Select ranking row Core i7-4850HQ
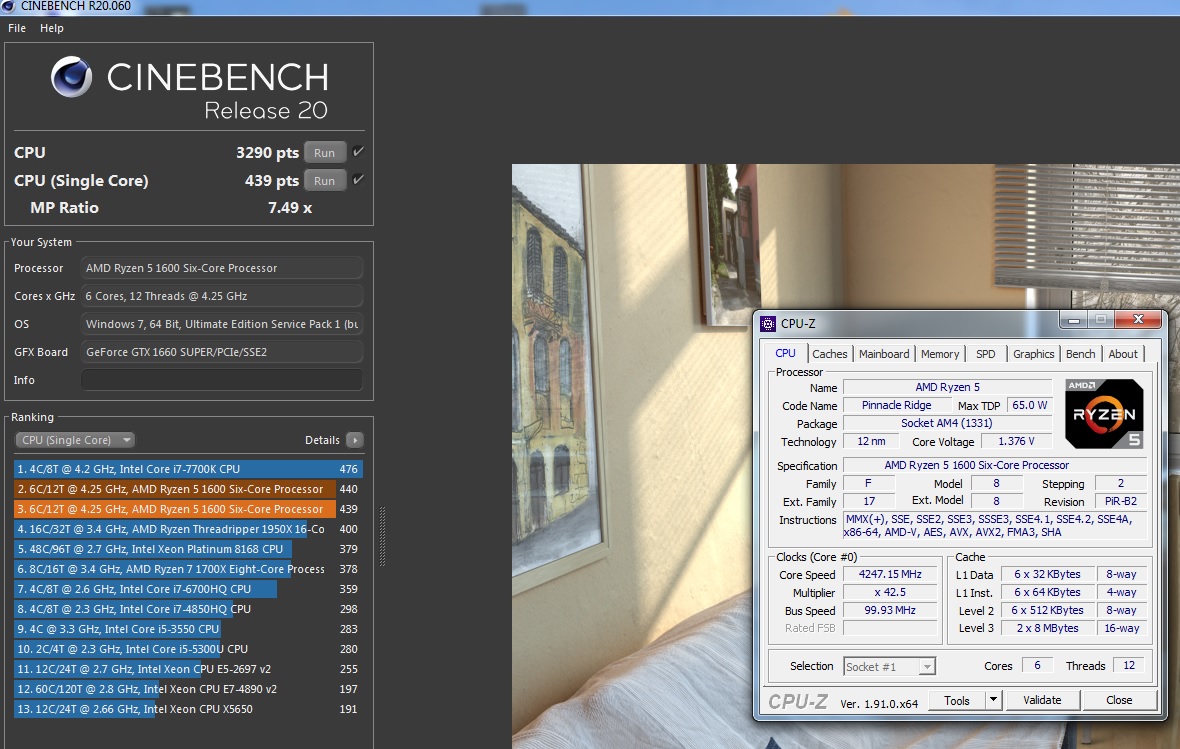Viewport: 1180px width, 749px height. pyautogui.click(x=188, y=609)
